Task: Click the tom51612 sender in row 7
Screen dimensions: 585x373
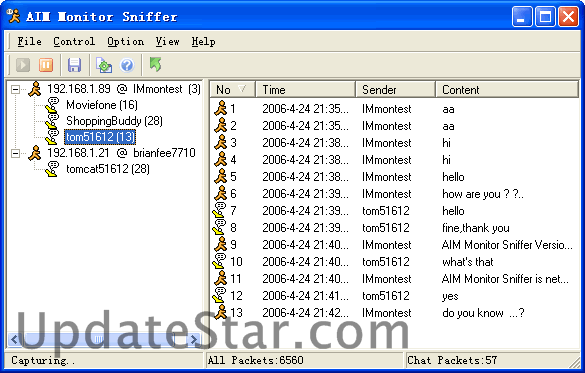Action: pyautogui.click(x=386, y=211)
